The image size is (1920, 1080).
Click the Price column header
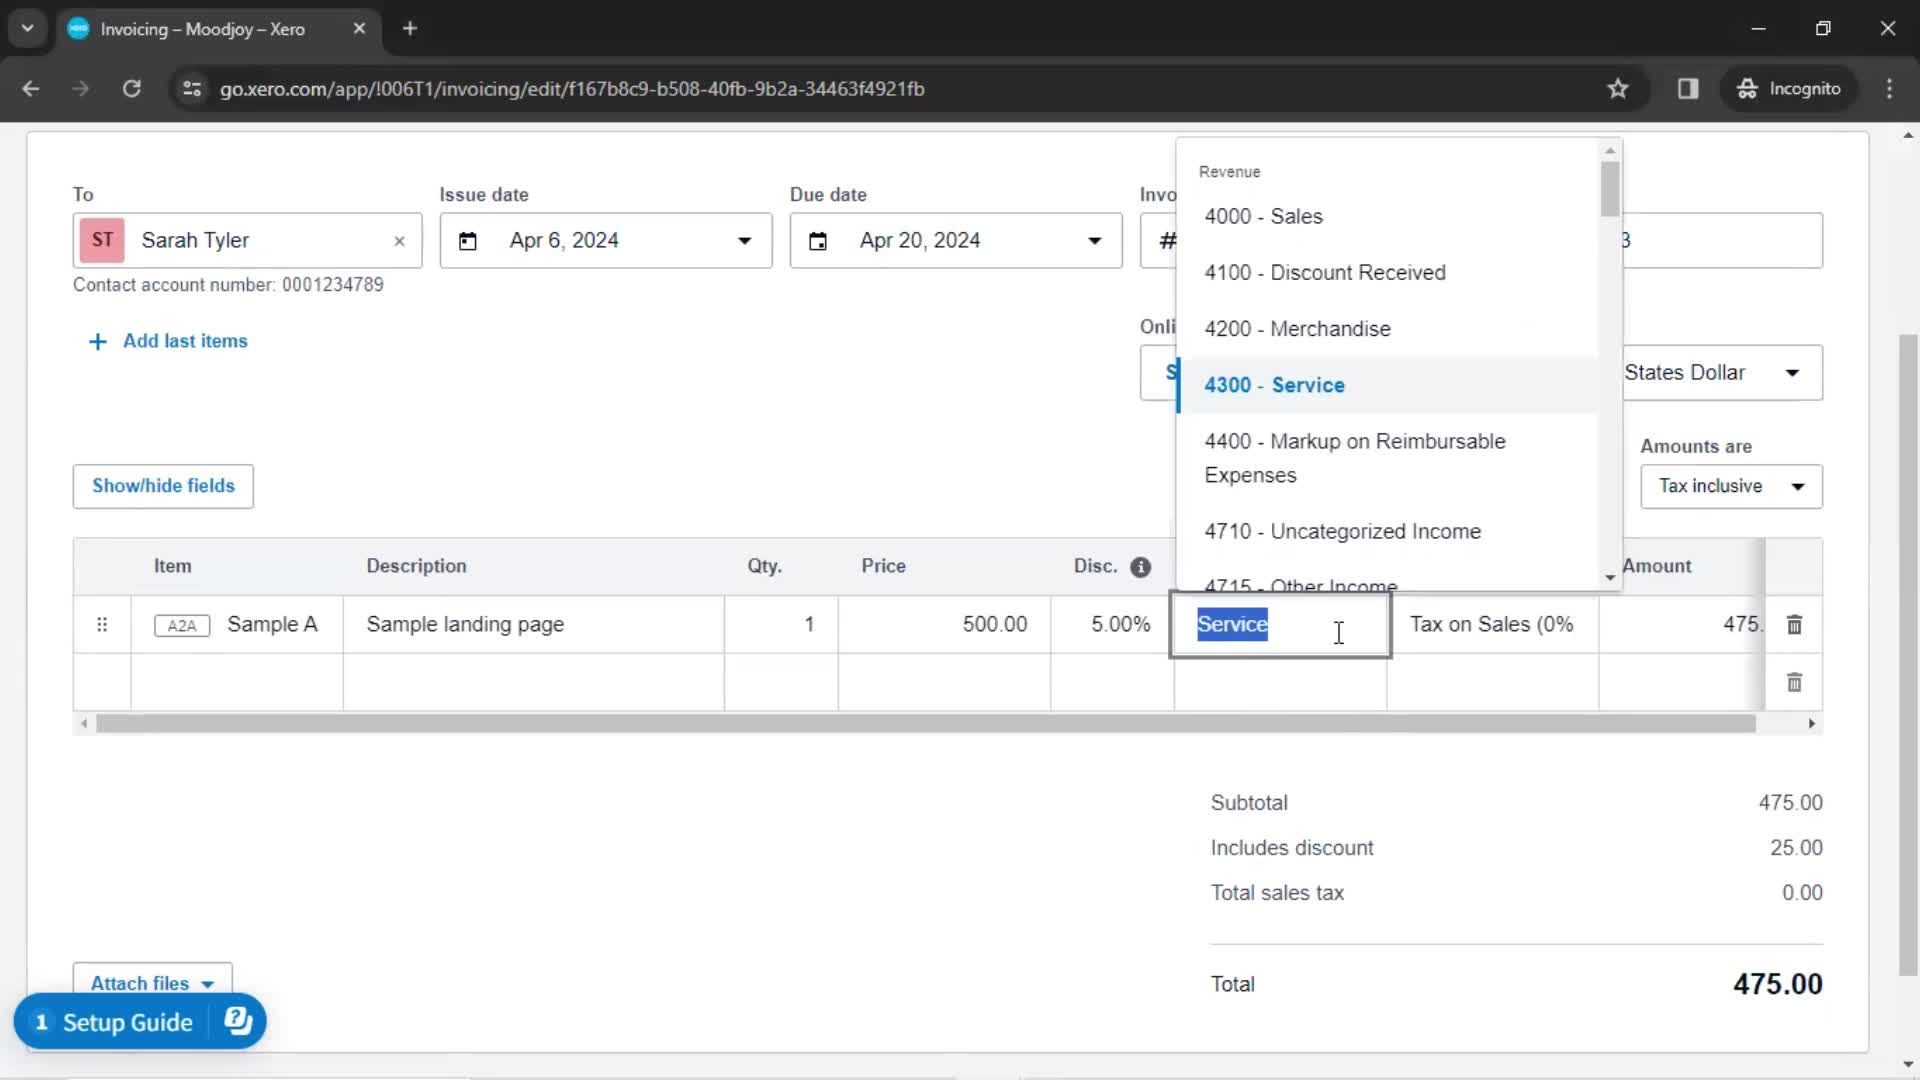click(884, 567)
